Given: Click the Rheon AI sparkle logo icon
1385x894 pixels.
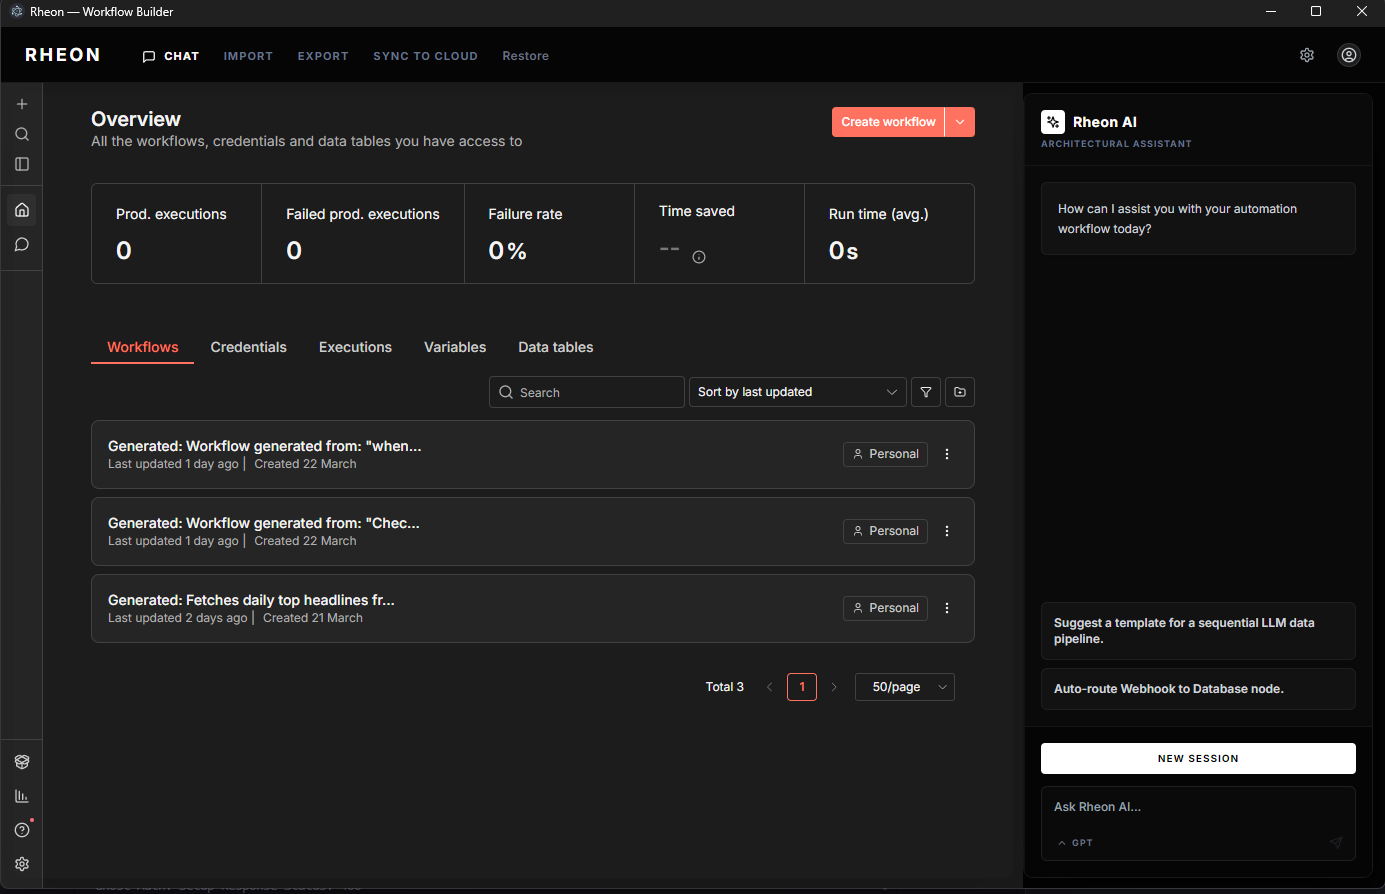Looking at the screenshot, I should (x=1053, y=122).
